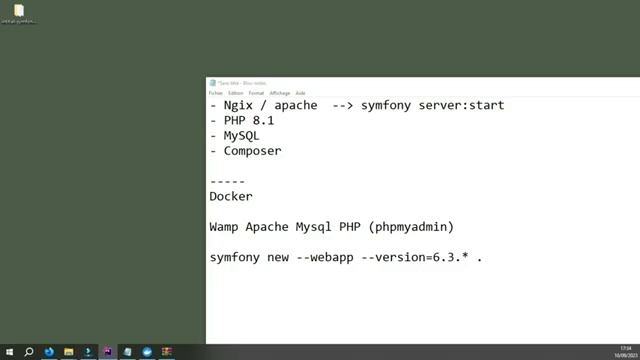Viewport: 640px width, 360px height.
Task: Click text line 'symfony server:start'
Action: click(x=433, y=105)
